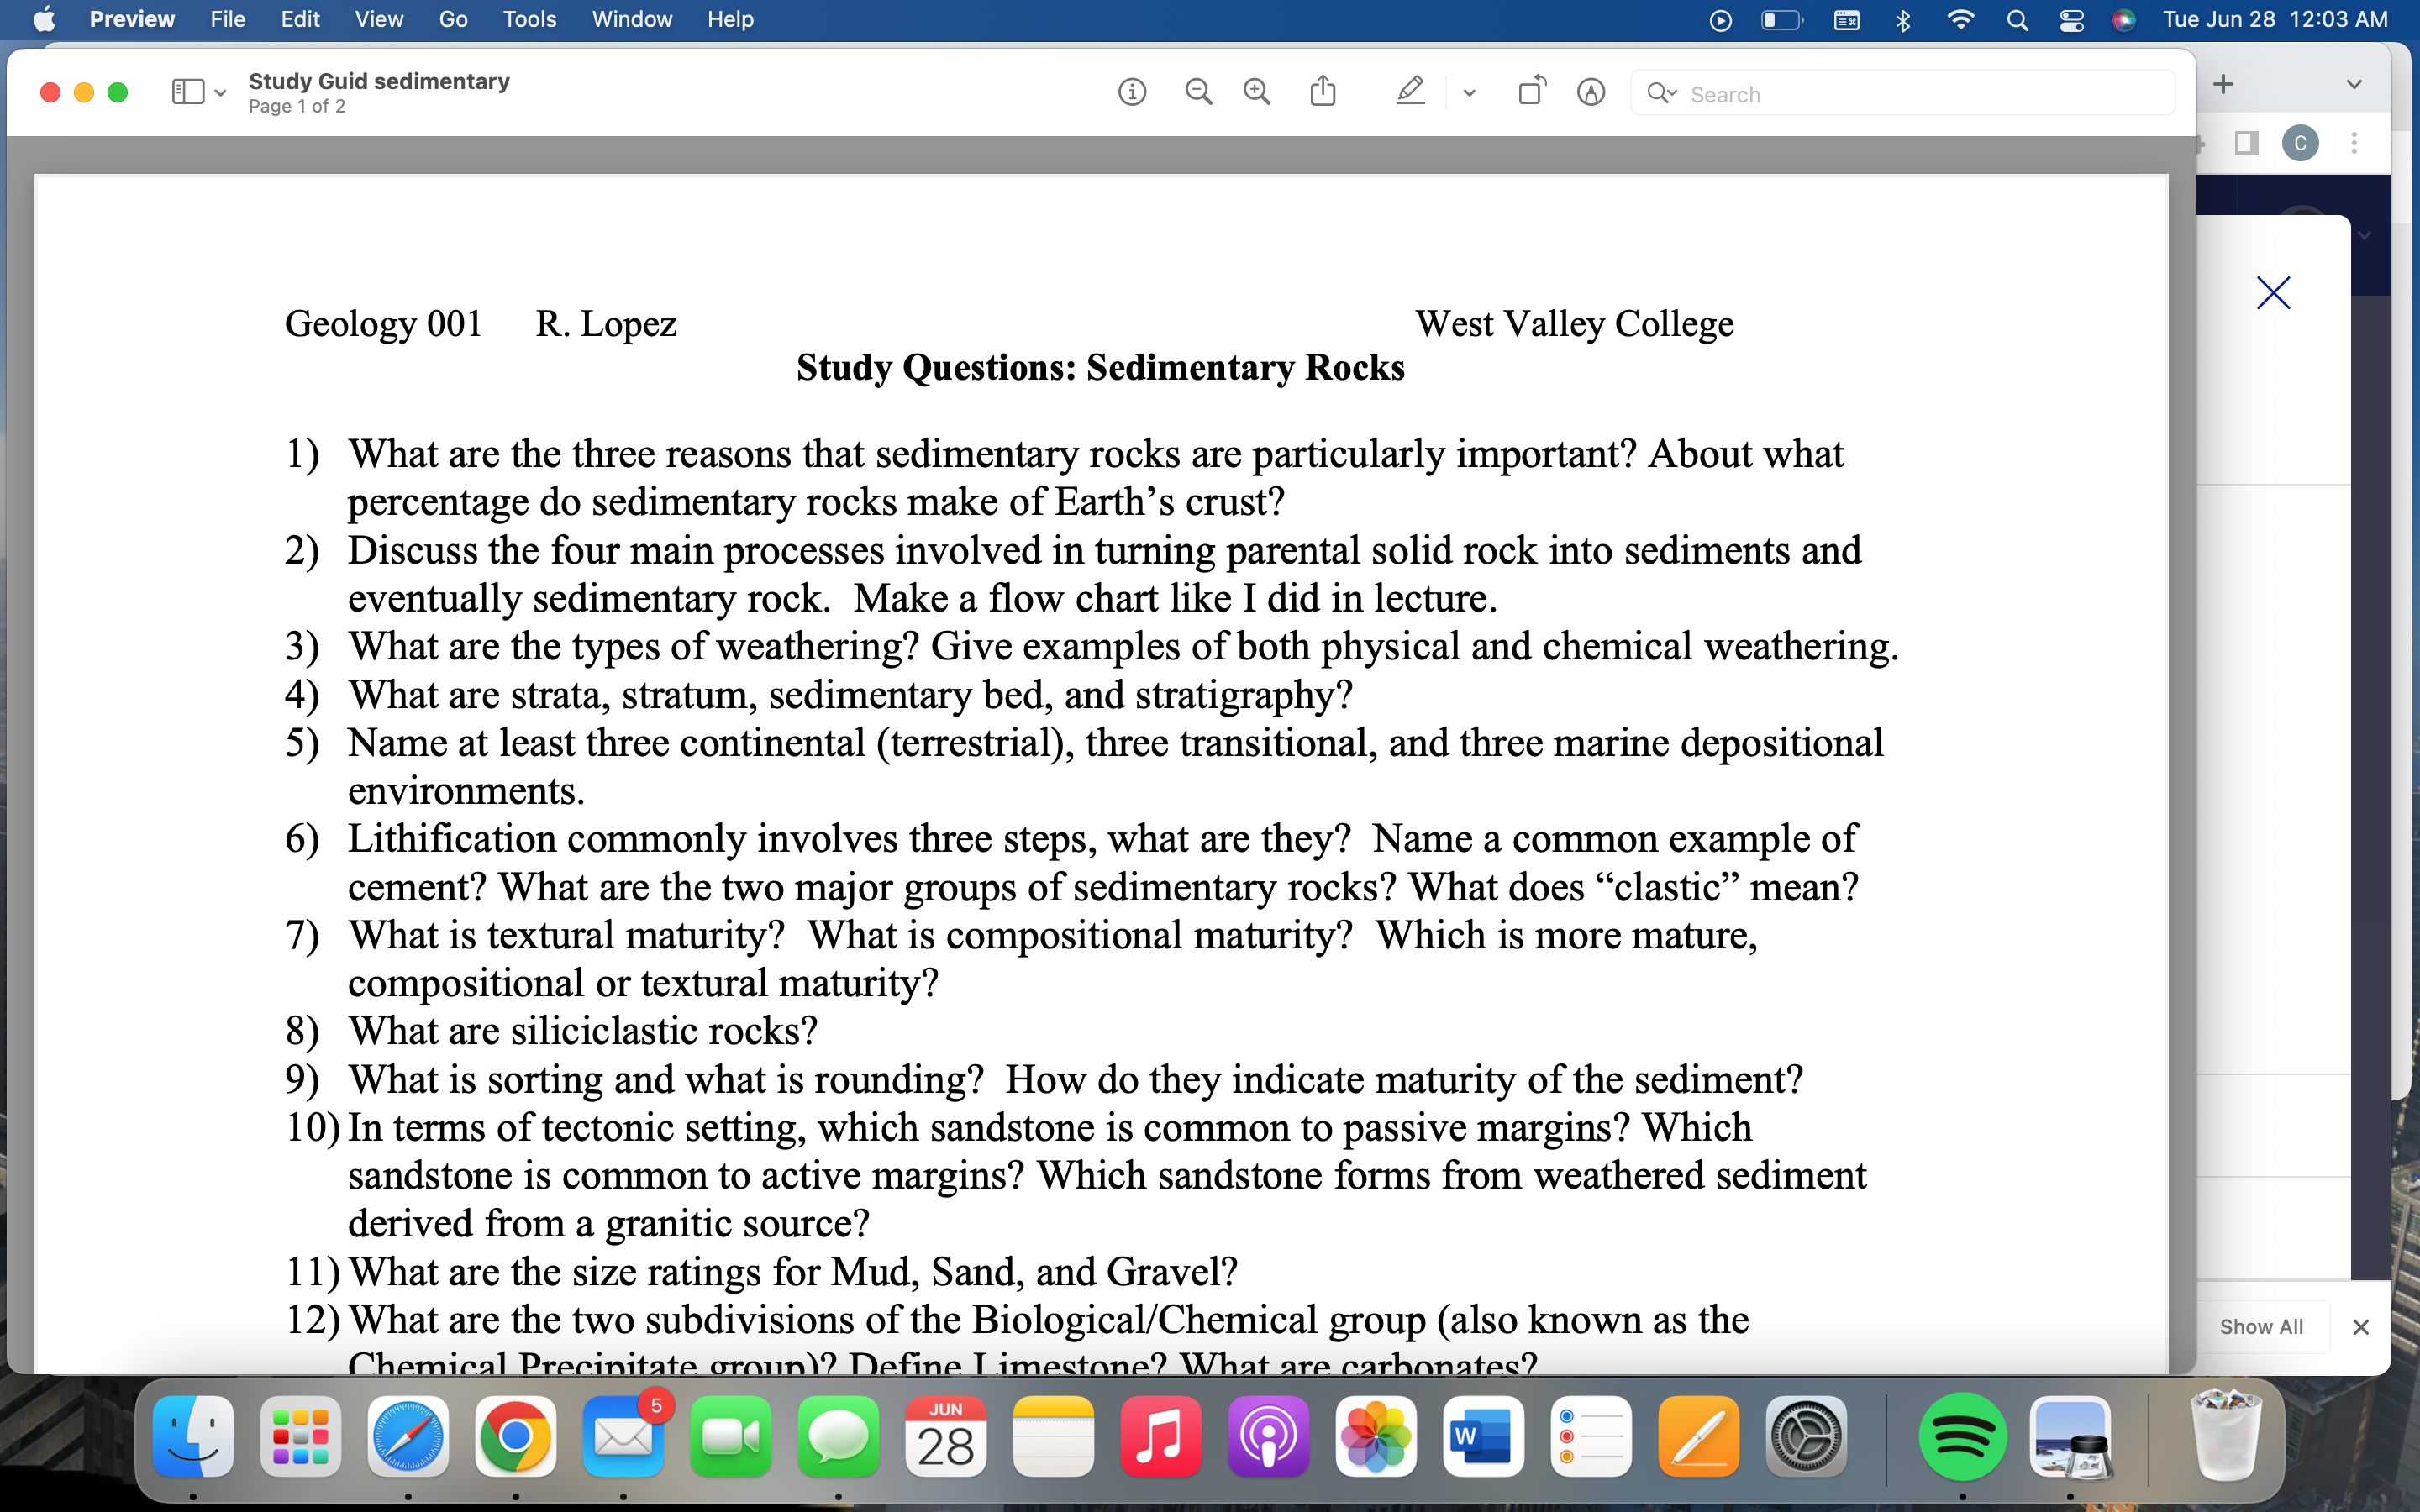Toggle the sidebar view button
Viewport: 2420px width, 1512px height.
point(188,92)
